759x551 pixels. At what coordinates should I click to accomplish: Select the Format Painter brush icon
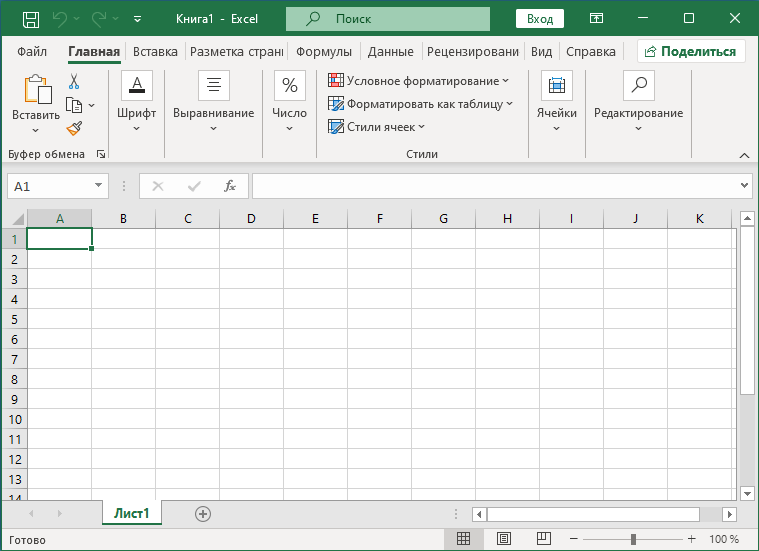[74, 128]
